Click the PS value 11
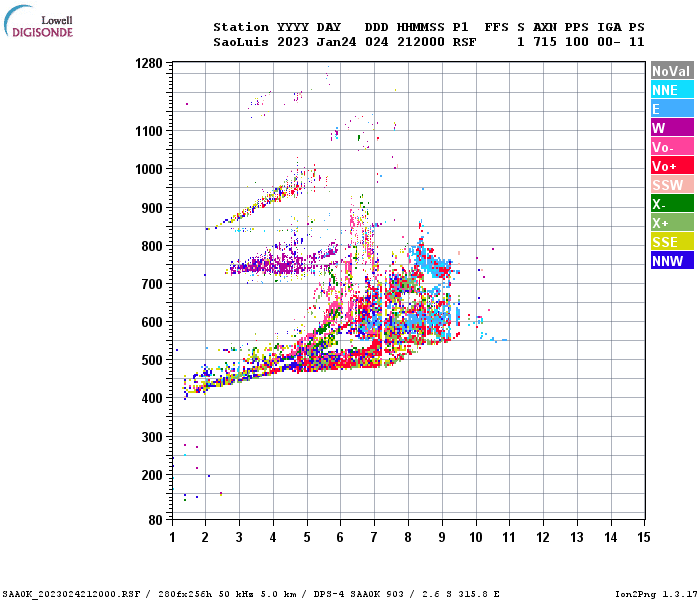 (x=637, y=42)
